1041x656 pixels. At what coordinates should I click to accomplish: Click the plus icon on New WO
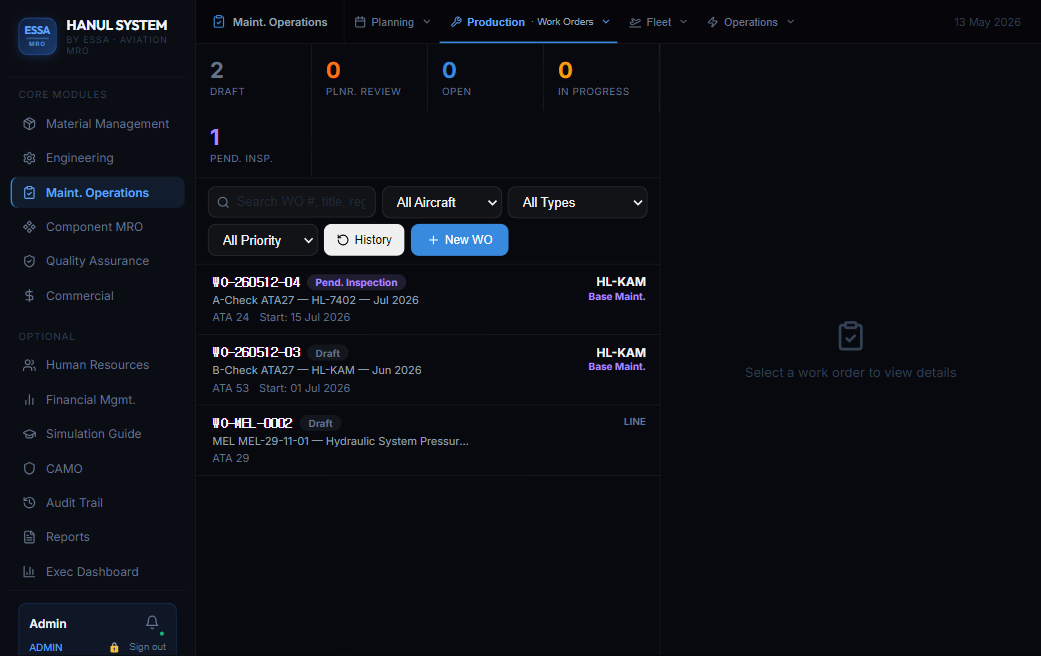point(433,240)
